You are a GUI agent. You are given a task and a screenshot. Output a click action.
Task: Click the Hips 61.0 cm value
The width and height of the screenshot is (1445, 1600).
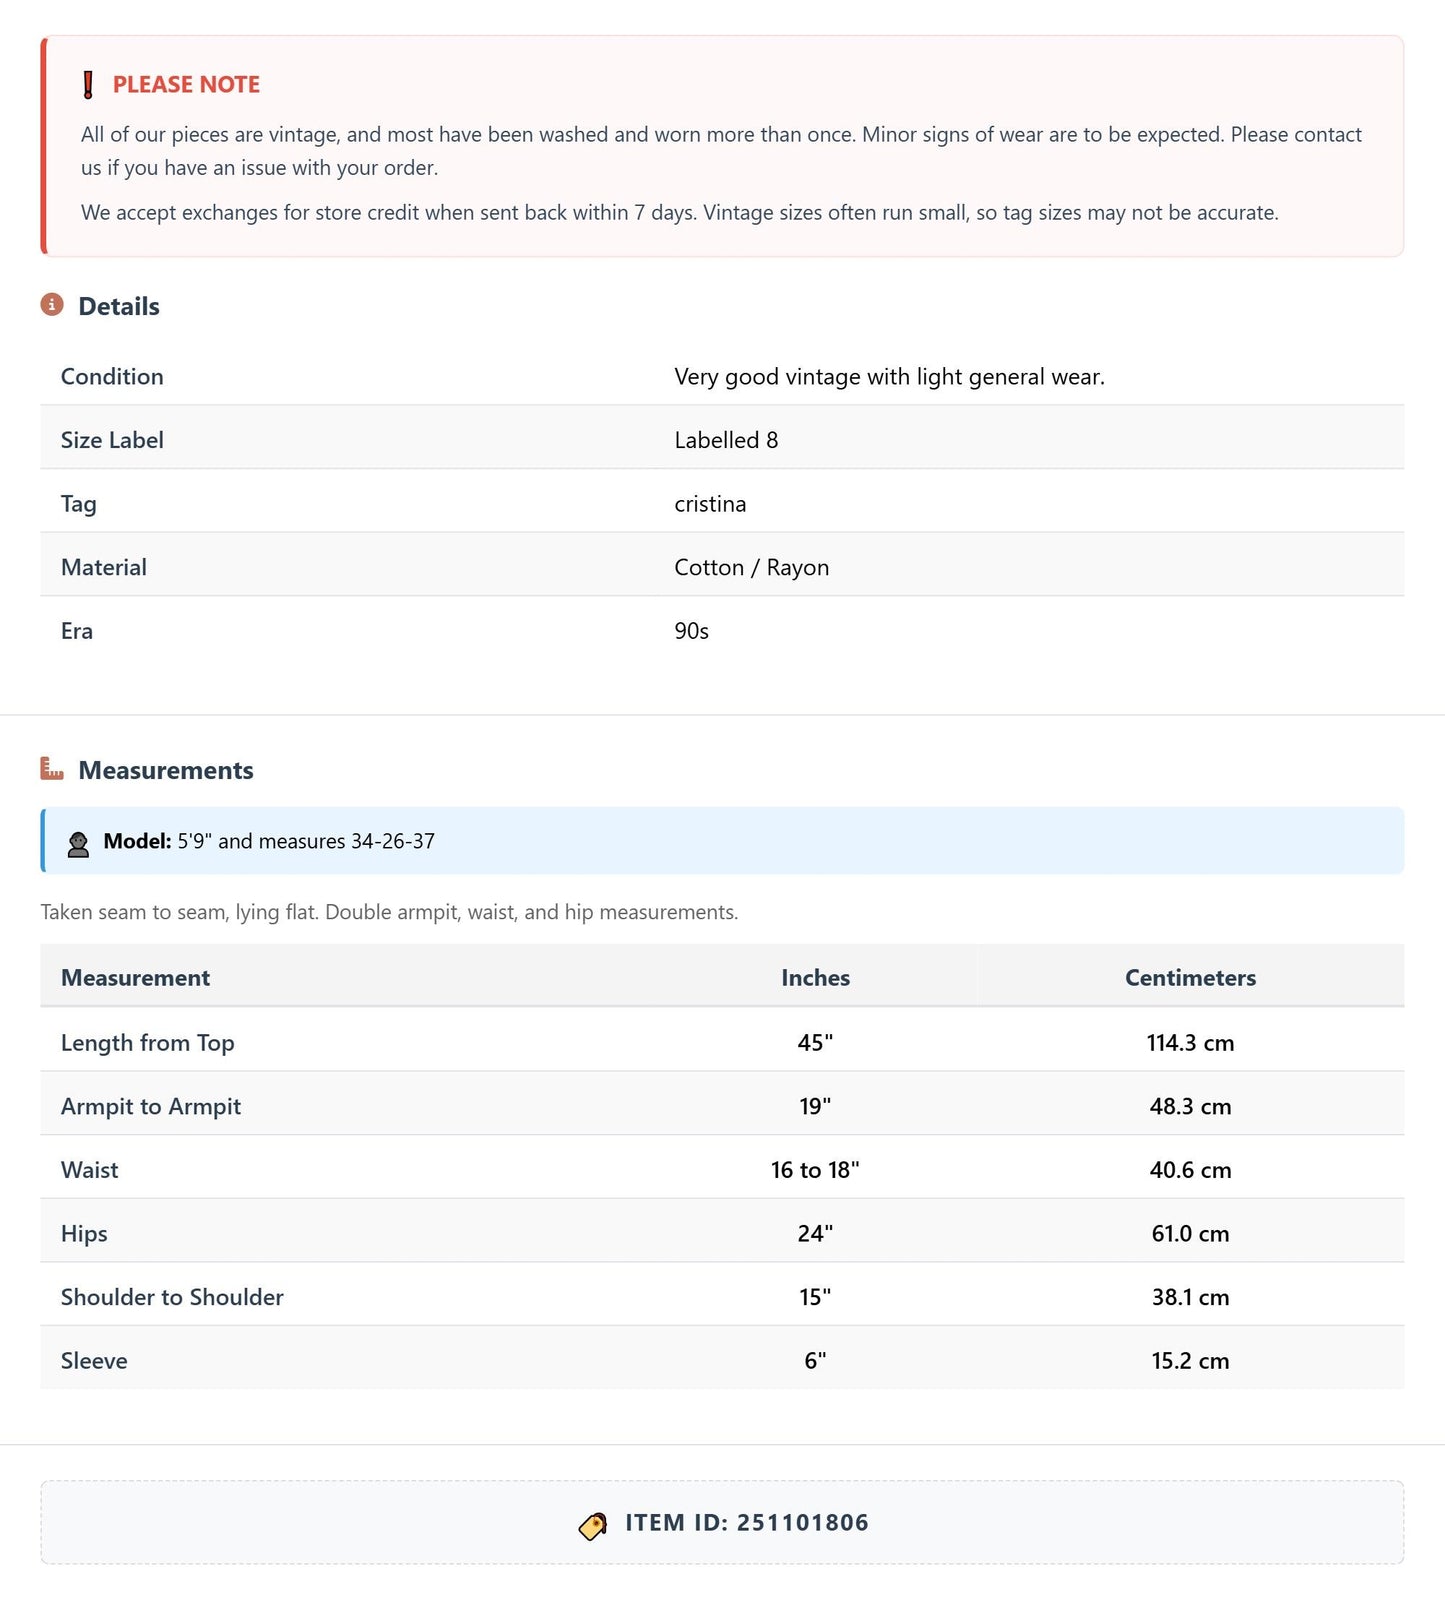pos(1190,1234)
